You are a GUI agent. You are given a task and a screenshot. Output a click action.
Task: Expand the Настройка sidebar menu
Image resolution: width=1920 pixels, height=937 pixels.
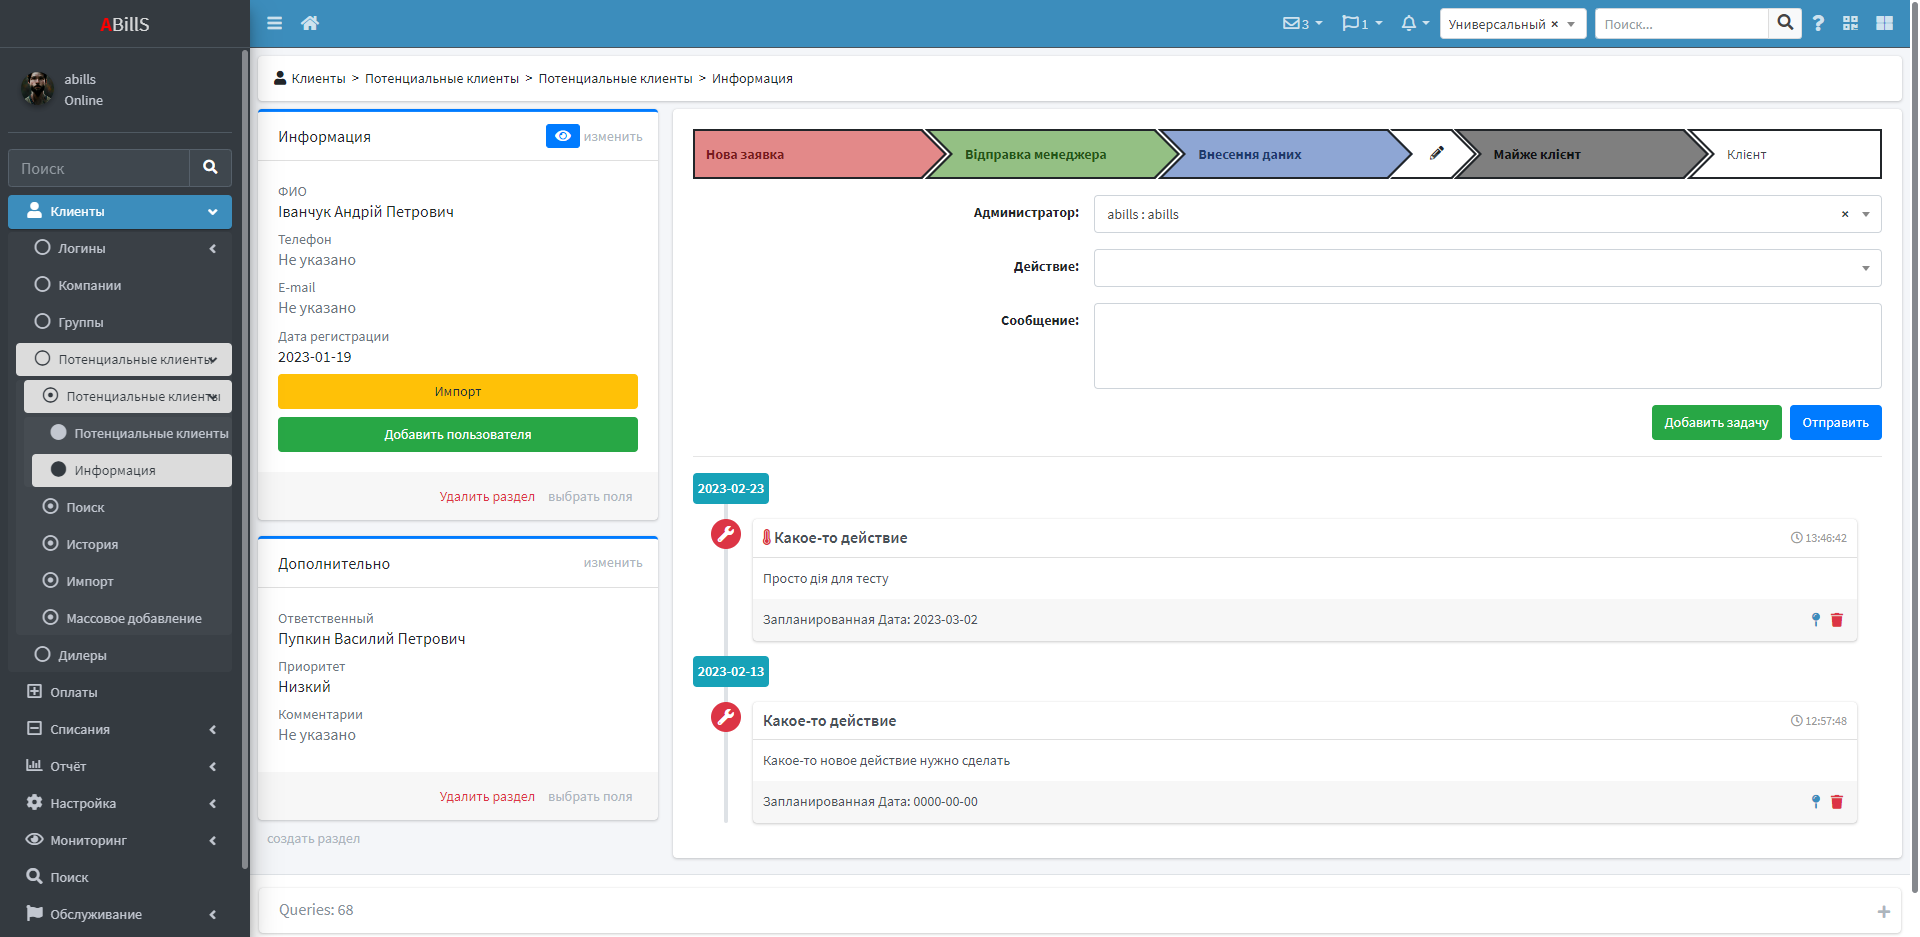click(83, 803)
